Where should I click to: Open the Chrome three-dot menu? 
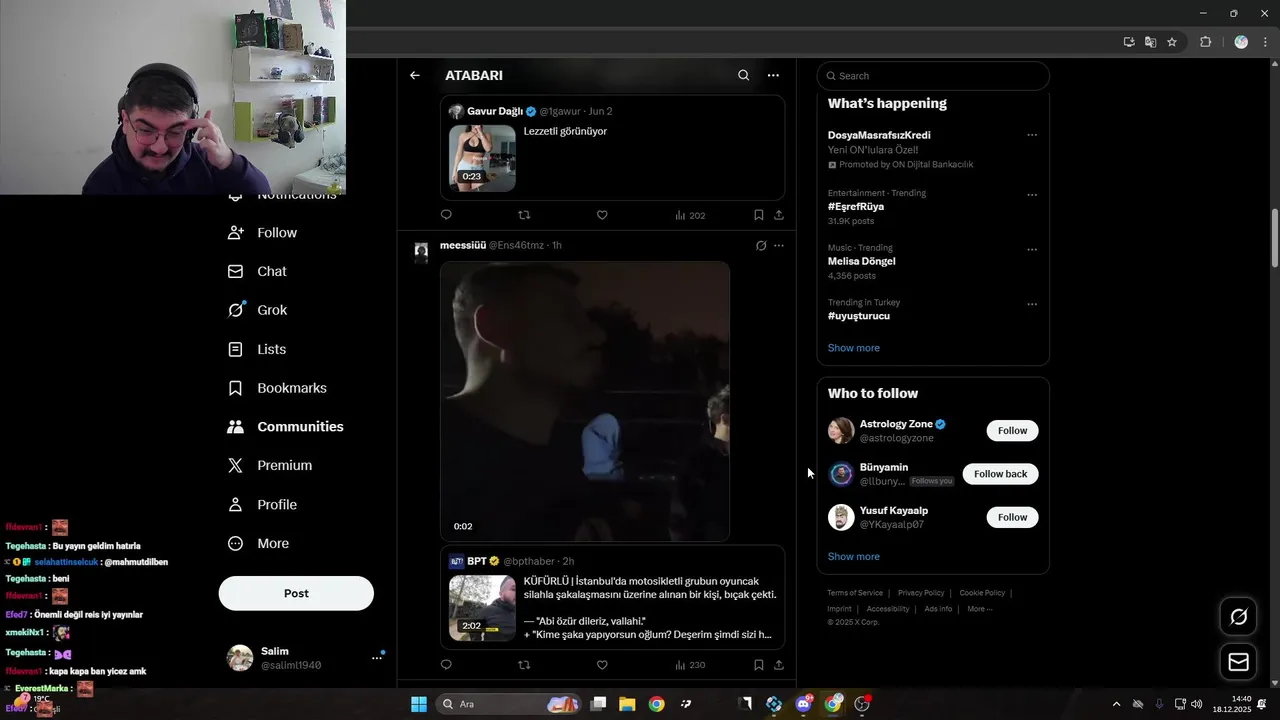[1265, 42]
